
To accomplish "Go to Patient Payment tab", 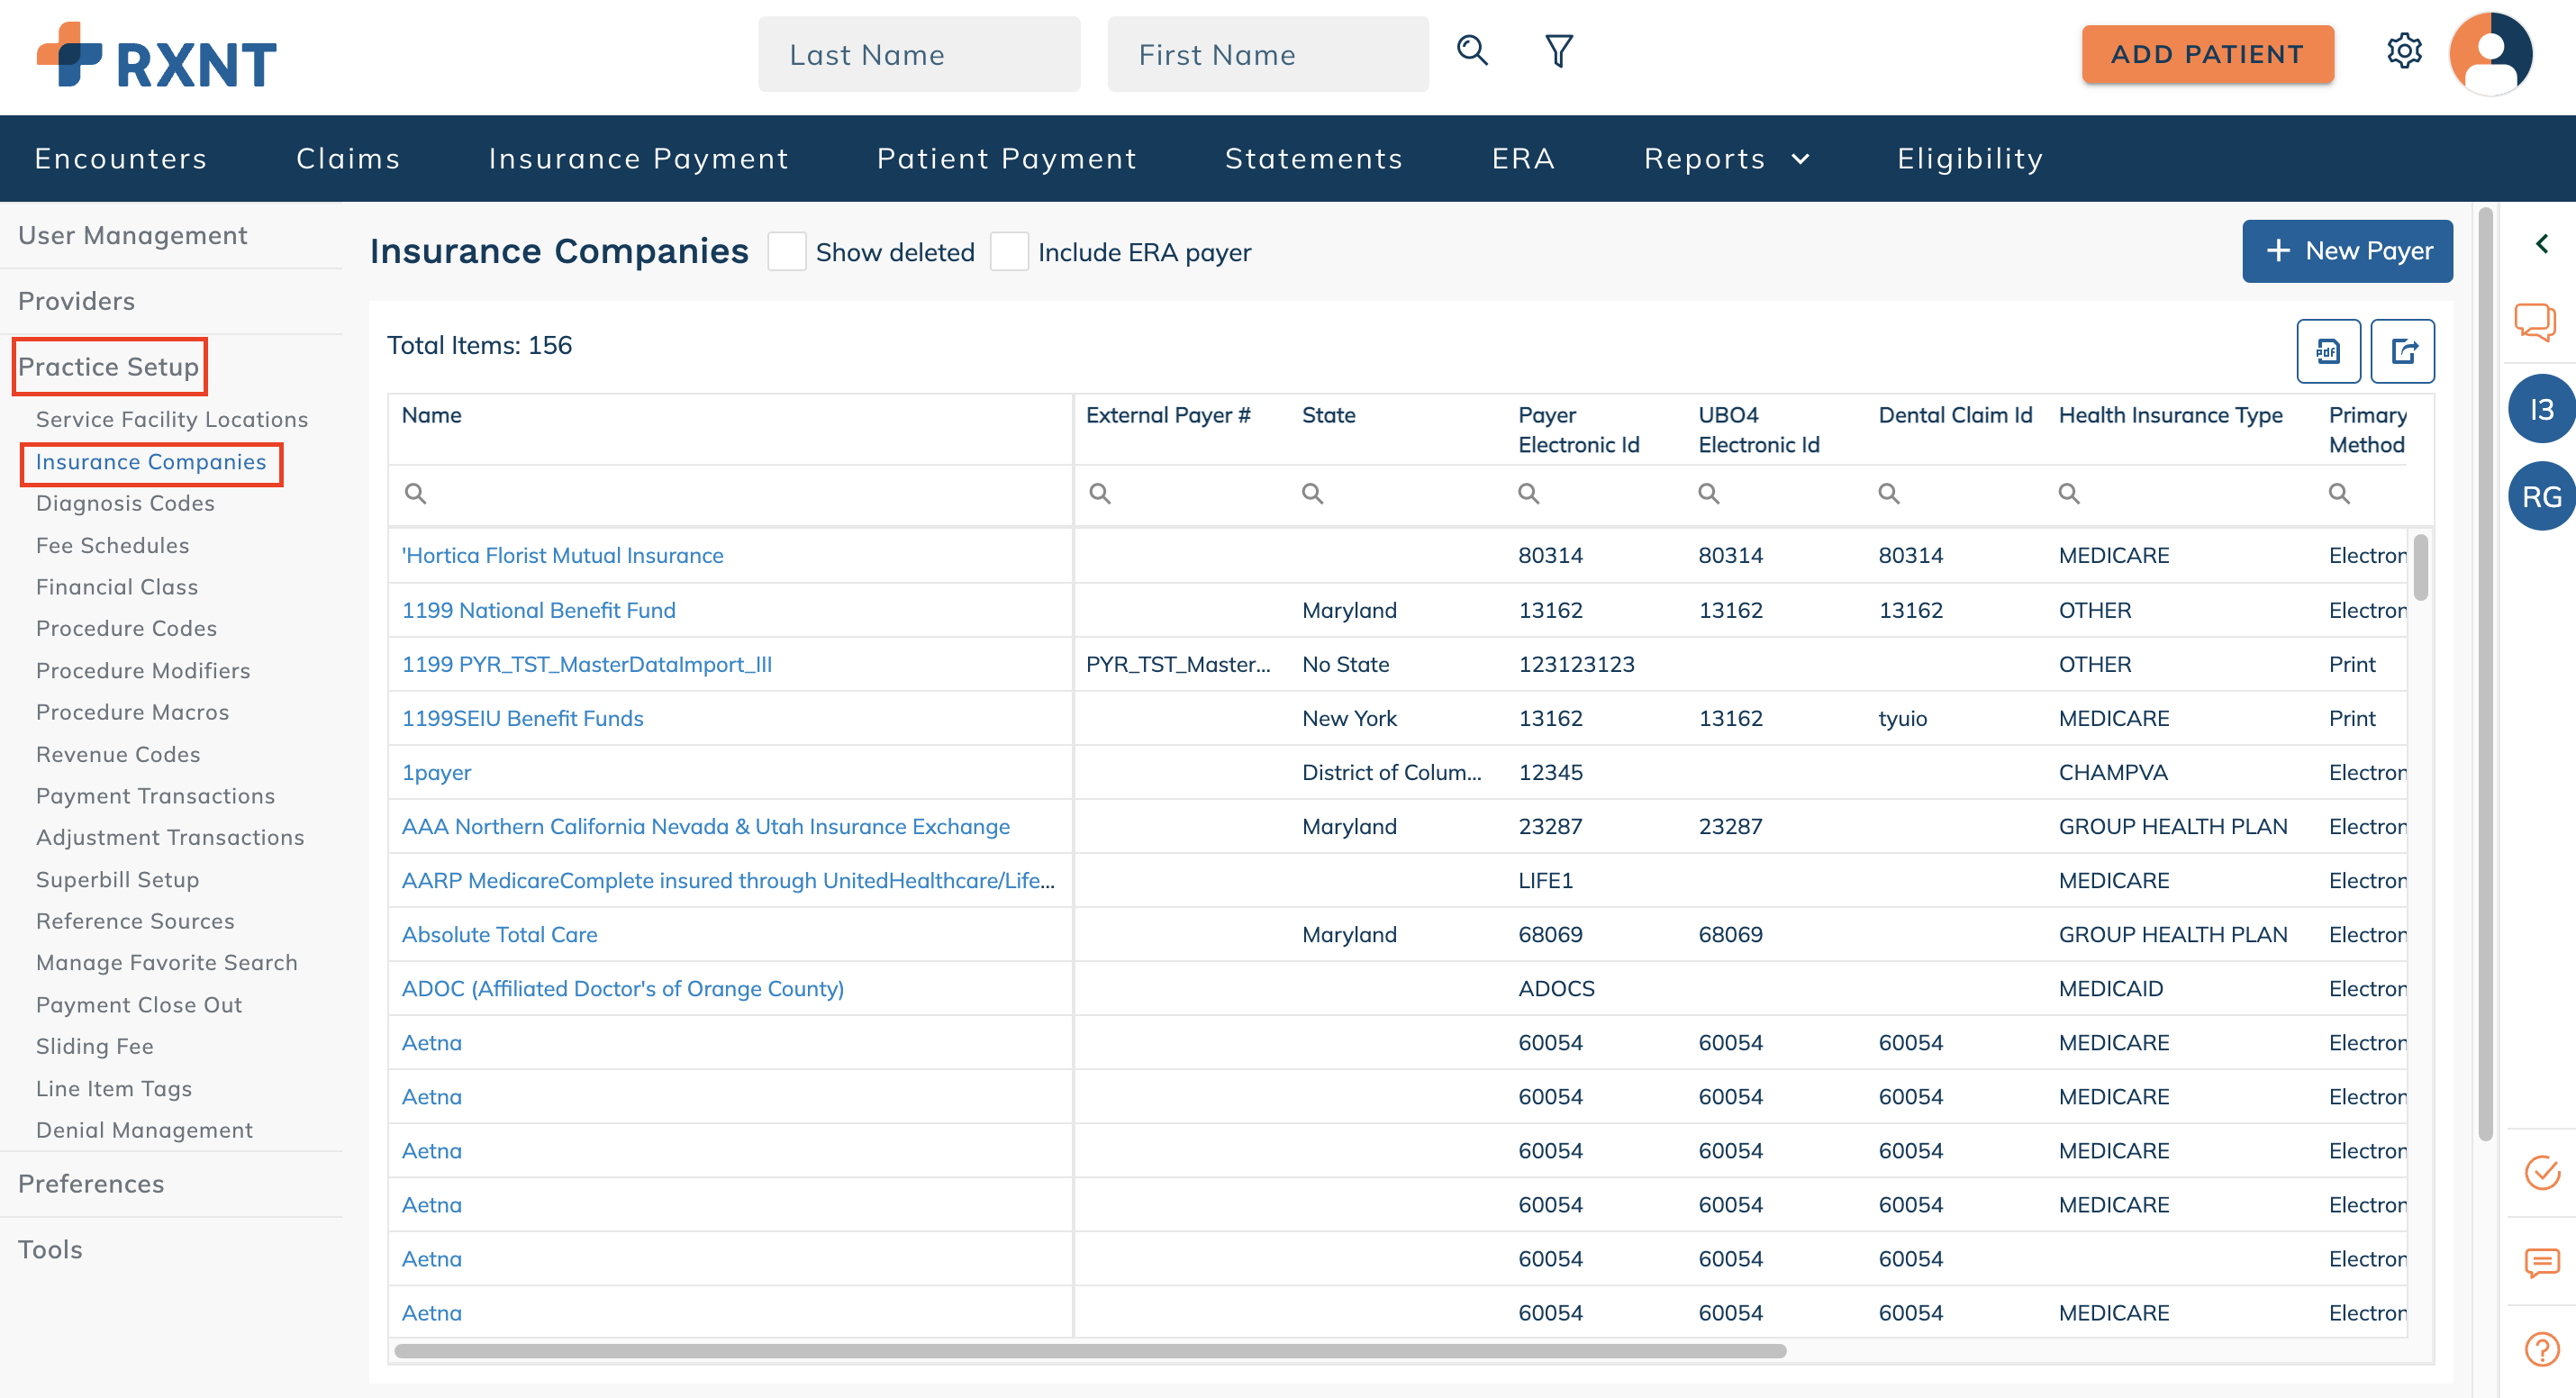I will (1007, 158).
